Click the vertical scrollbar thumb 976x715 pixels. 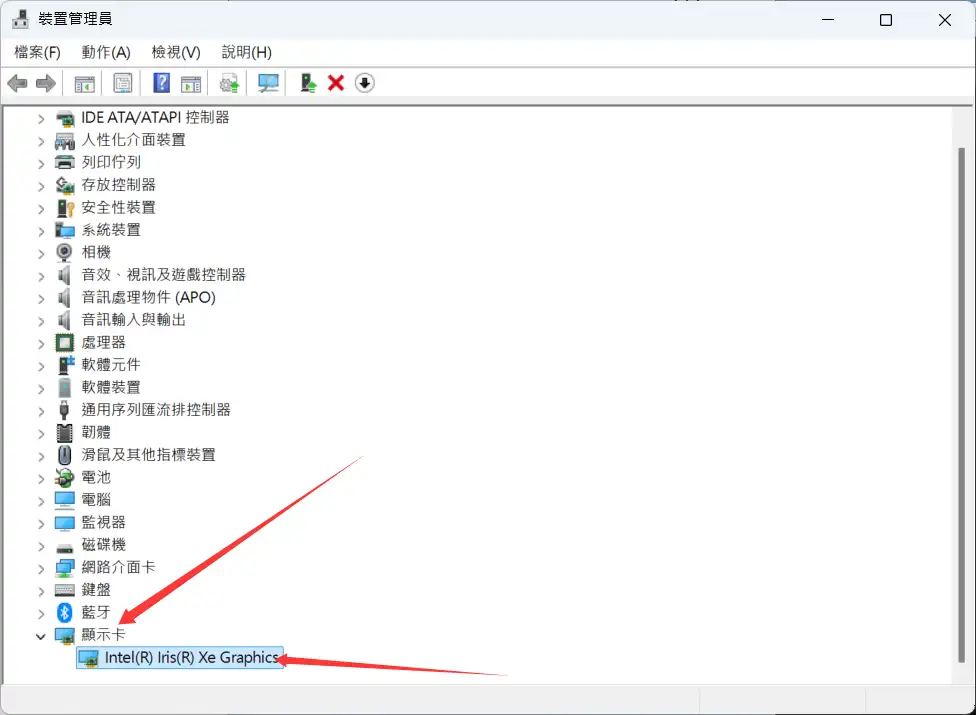[x=961, y=405]
